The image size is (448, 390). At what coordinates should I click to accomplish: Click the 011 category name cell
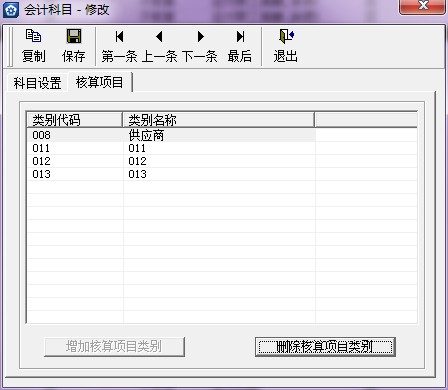pos(219,148)
